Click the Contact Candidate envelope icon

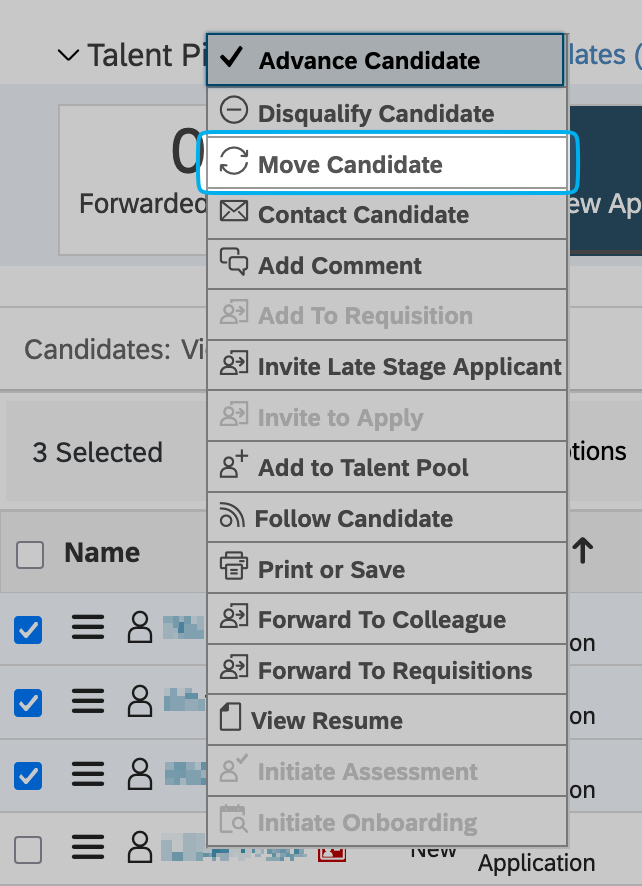[233, 213]
